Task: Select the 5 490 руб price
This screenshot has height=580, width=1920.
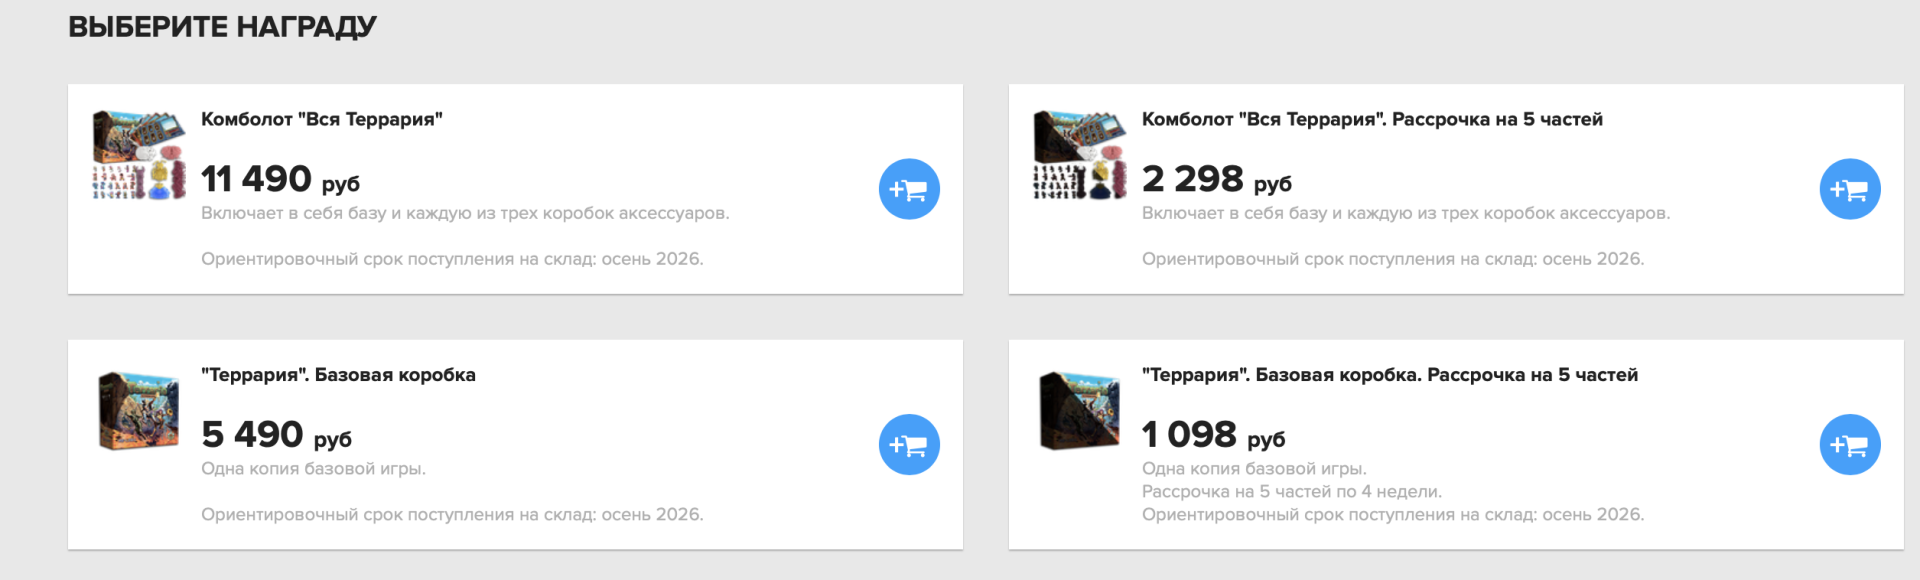Action: 276,435
